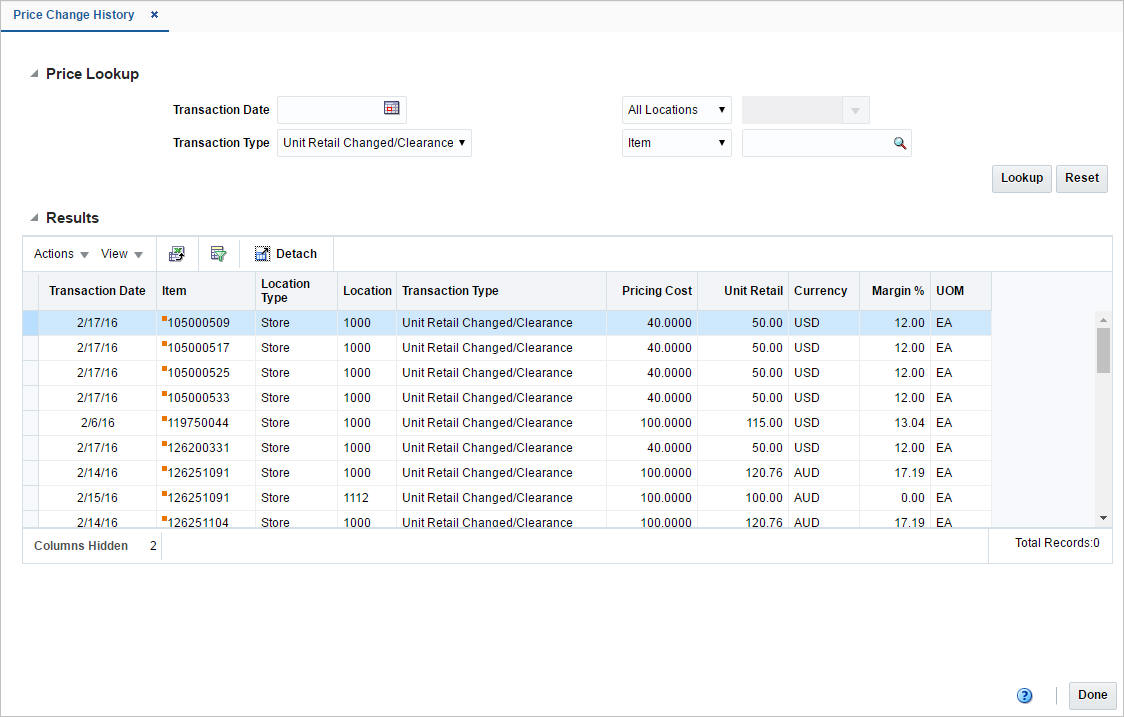Image resolution: width=1124 pixels, height=717 pixels.
Task: Click the Unit Retail column header
Action: tap(743, 291)
